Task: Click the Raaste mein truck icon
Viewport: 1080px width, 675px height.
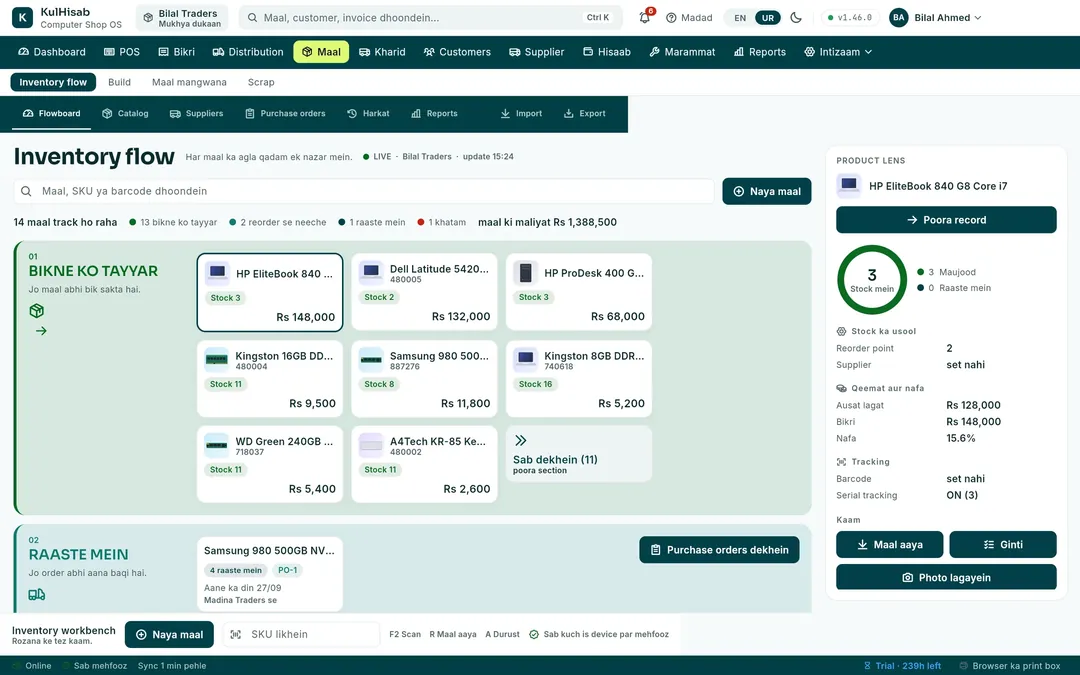Action: [37, 594]
